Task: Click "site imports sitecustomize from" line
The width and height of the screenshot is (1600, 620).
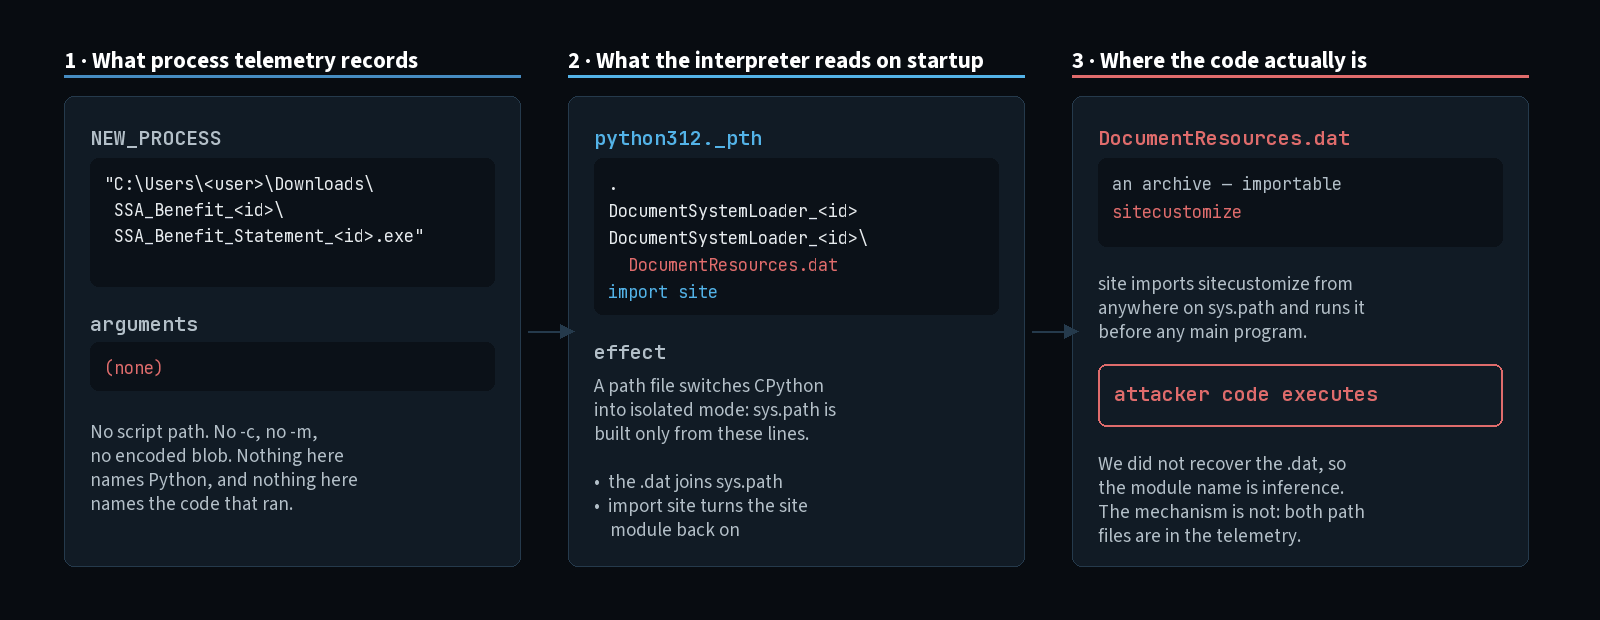Action: 1225,284
